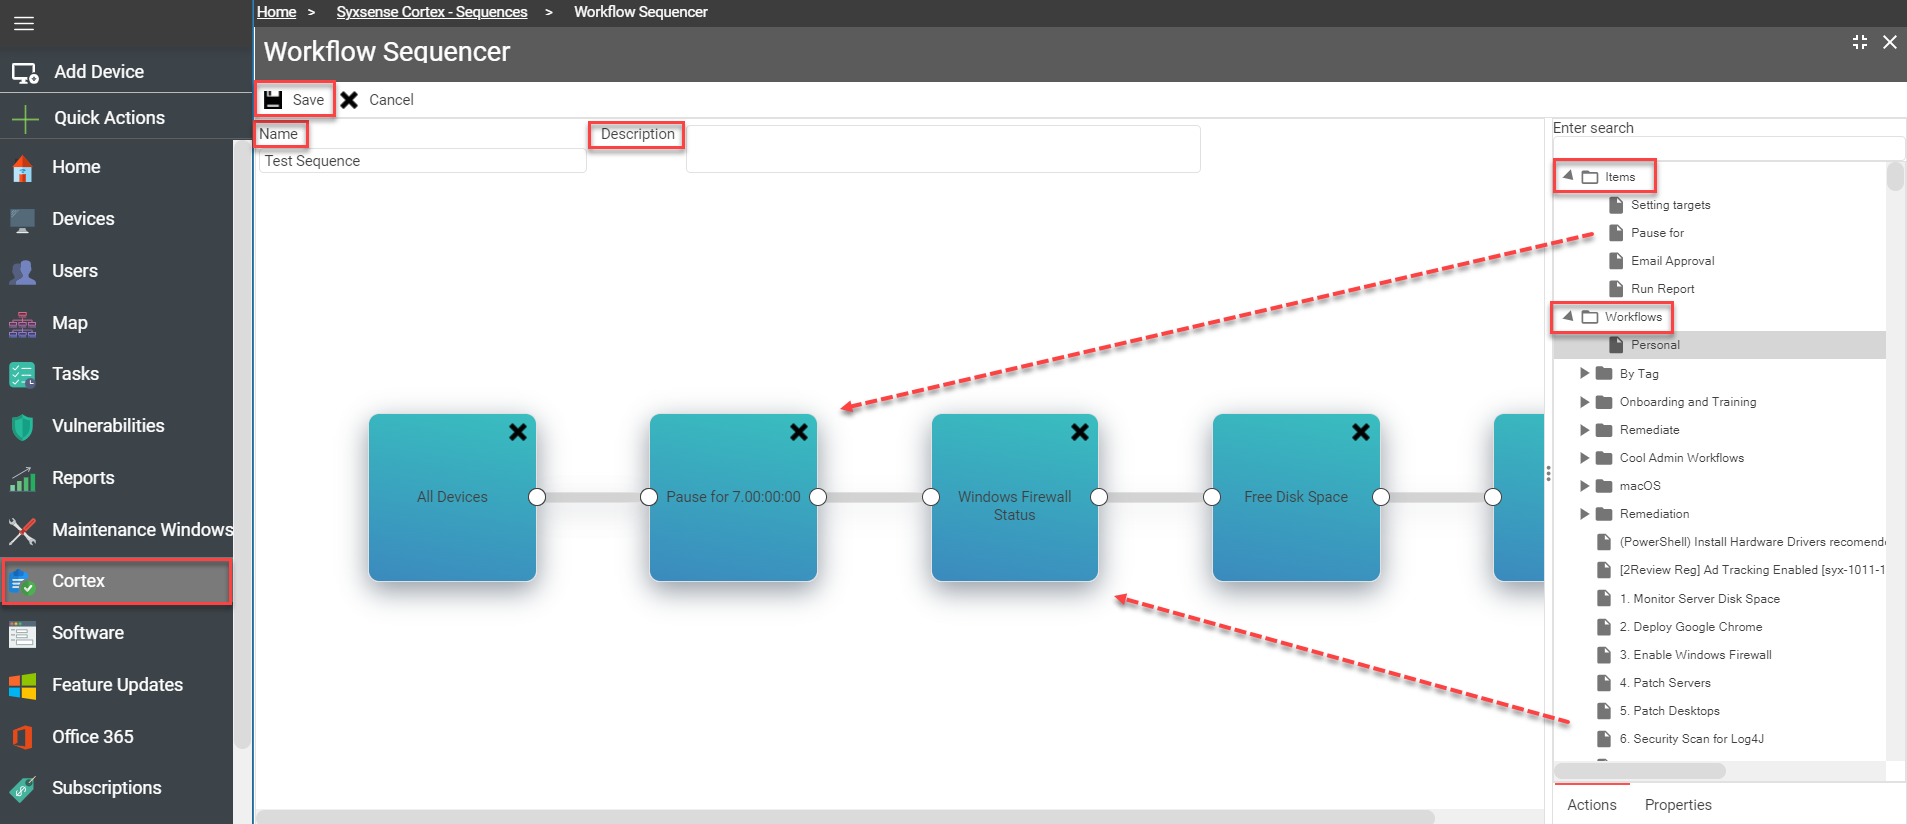Collapse the Workflows folder
Image resolution: width=1907 pixels, height=824 pixels.
[1568, 316]
